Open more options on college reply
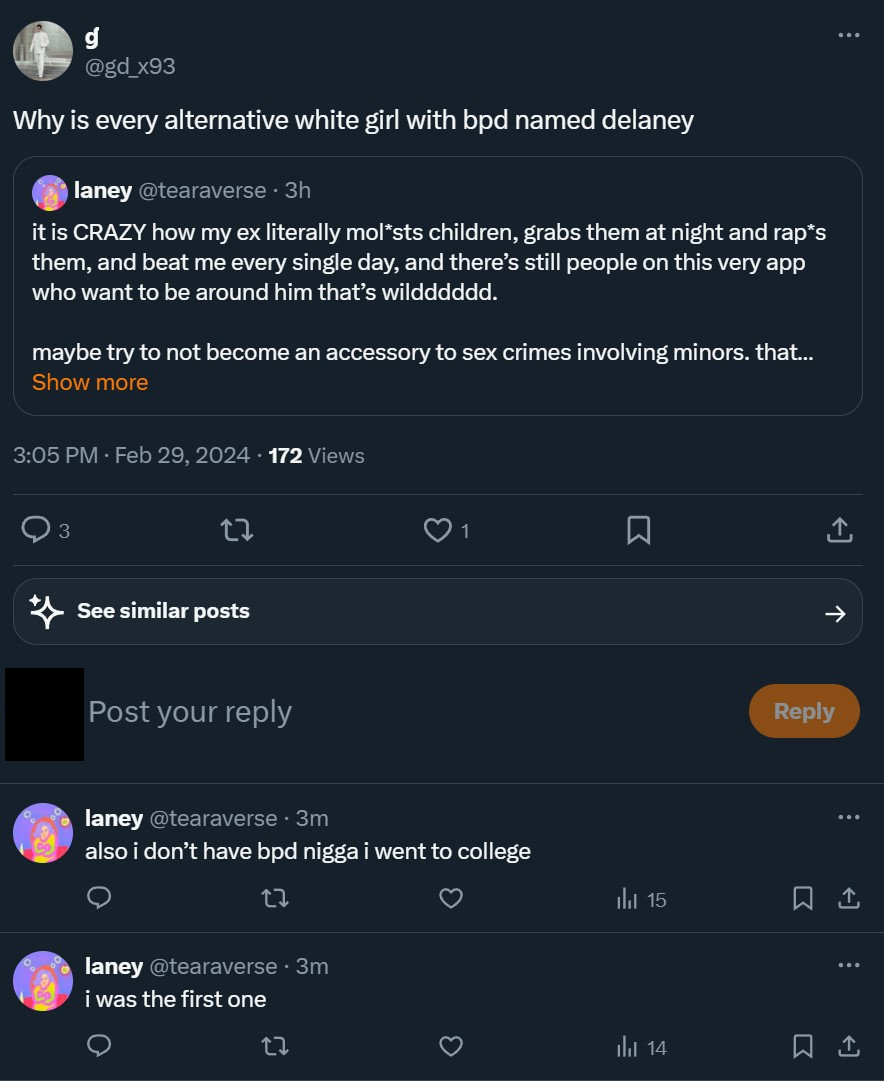This screenshot has width=884, height=1081. pos(848,817)
